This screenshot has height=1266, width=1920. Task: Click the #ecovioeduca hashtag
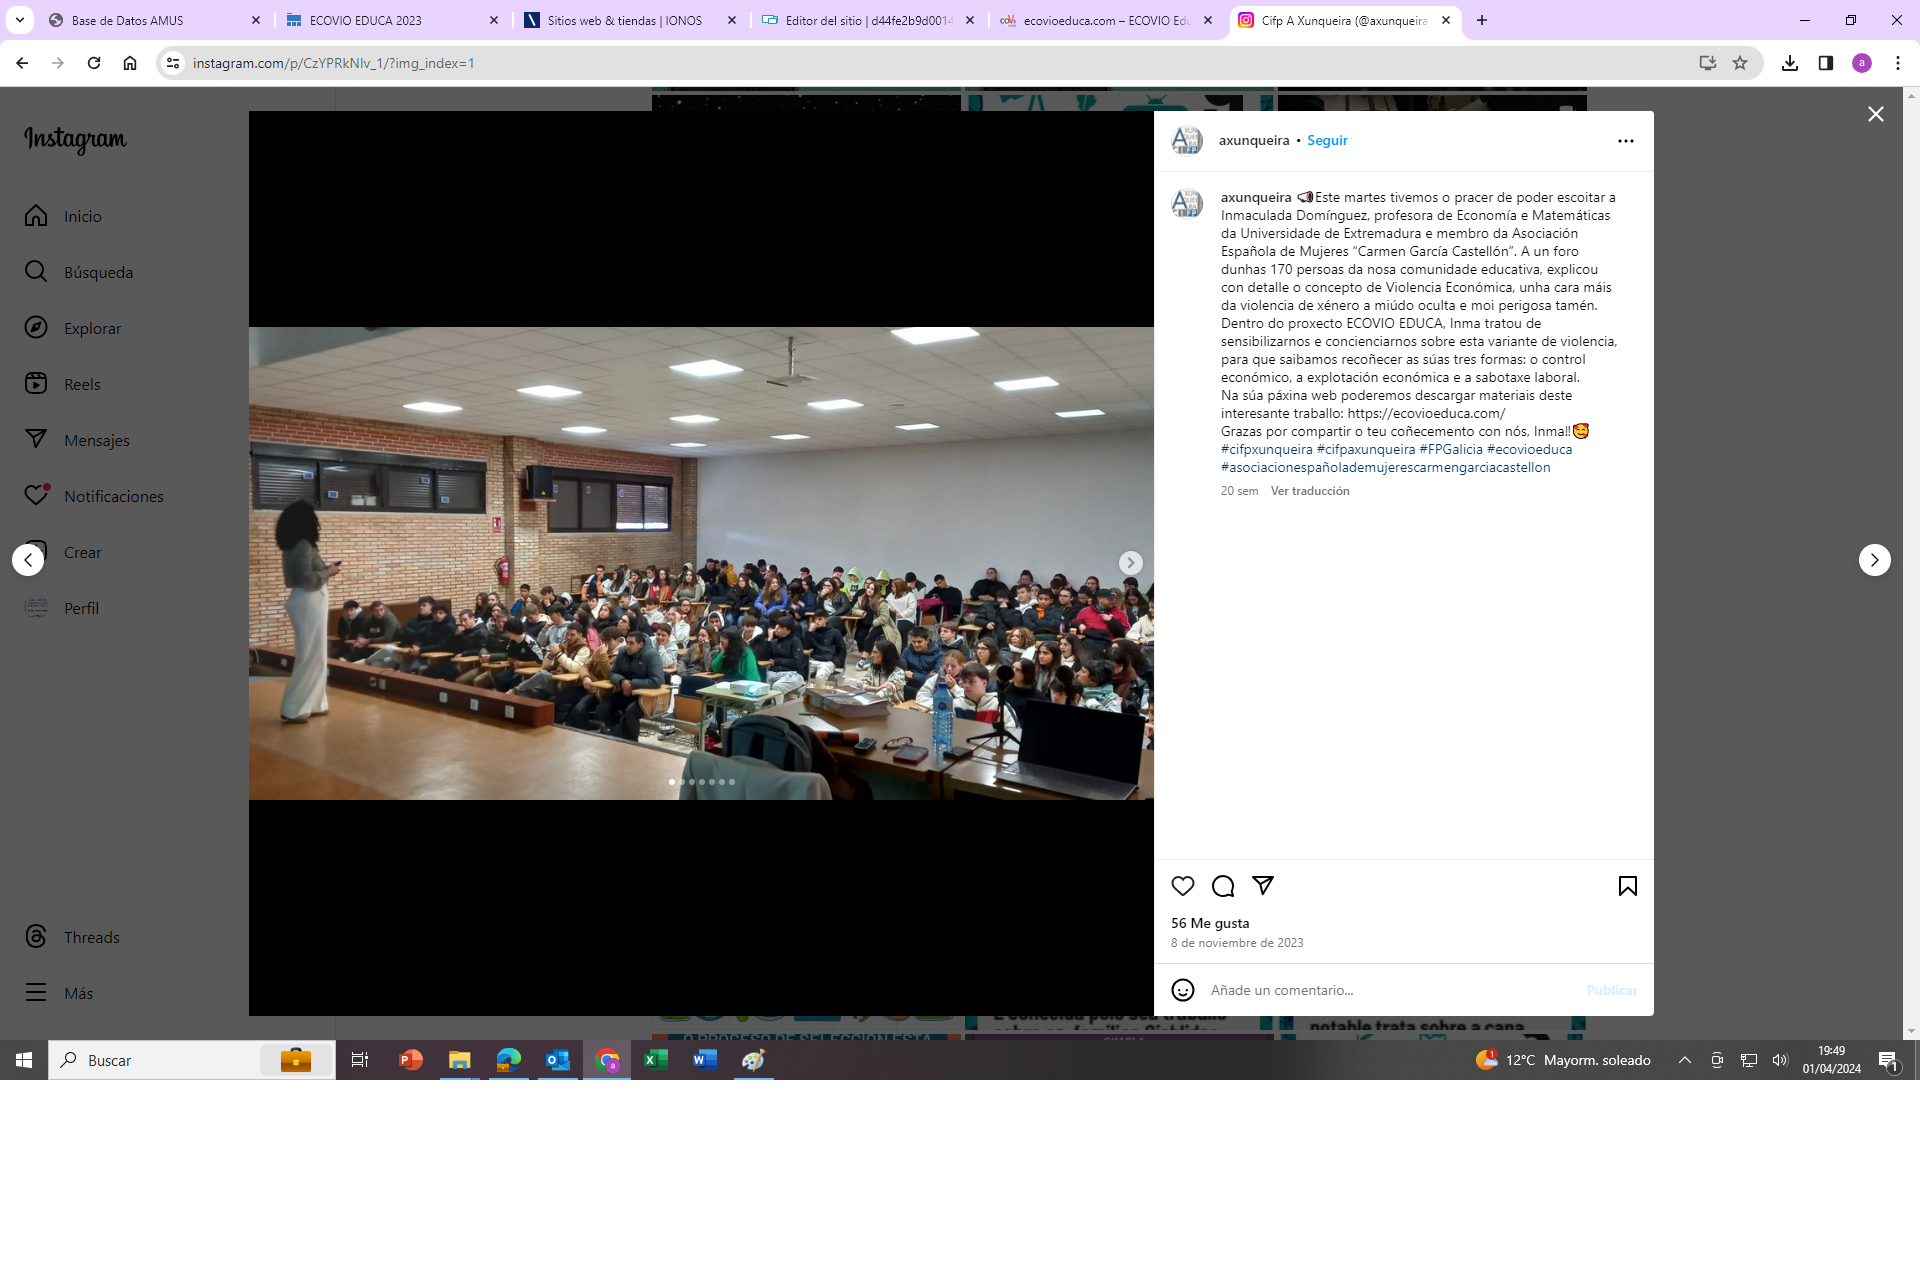1529,449
